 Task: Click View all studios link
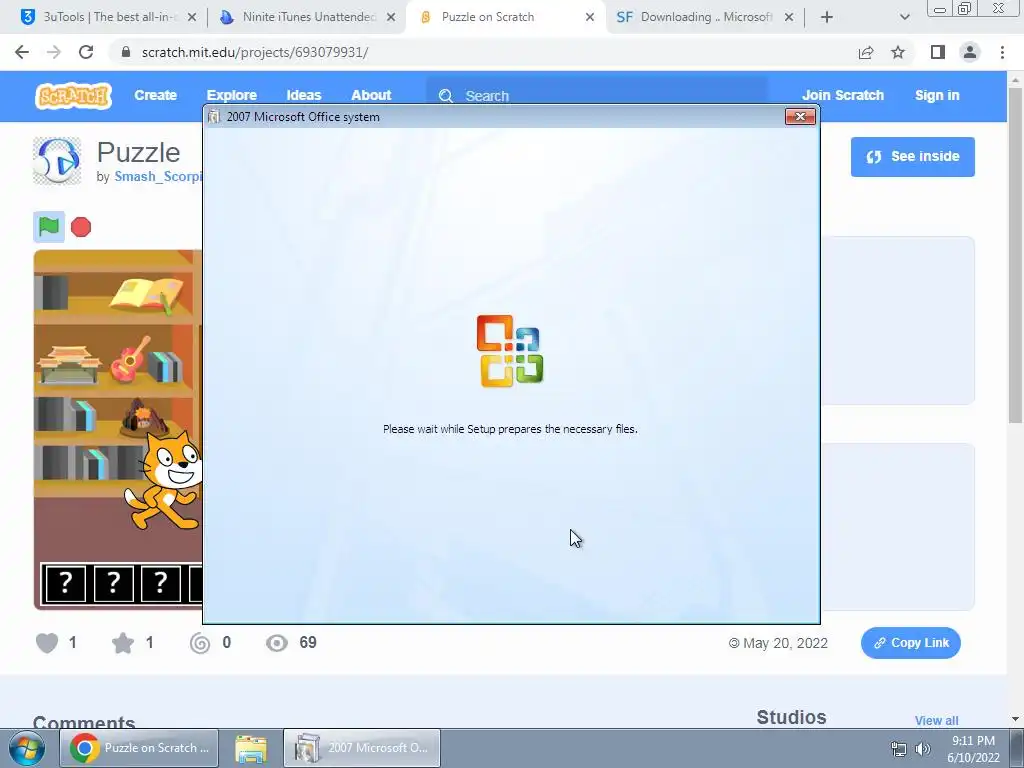point(936,720)
